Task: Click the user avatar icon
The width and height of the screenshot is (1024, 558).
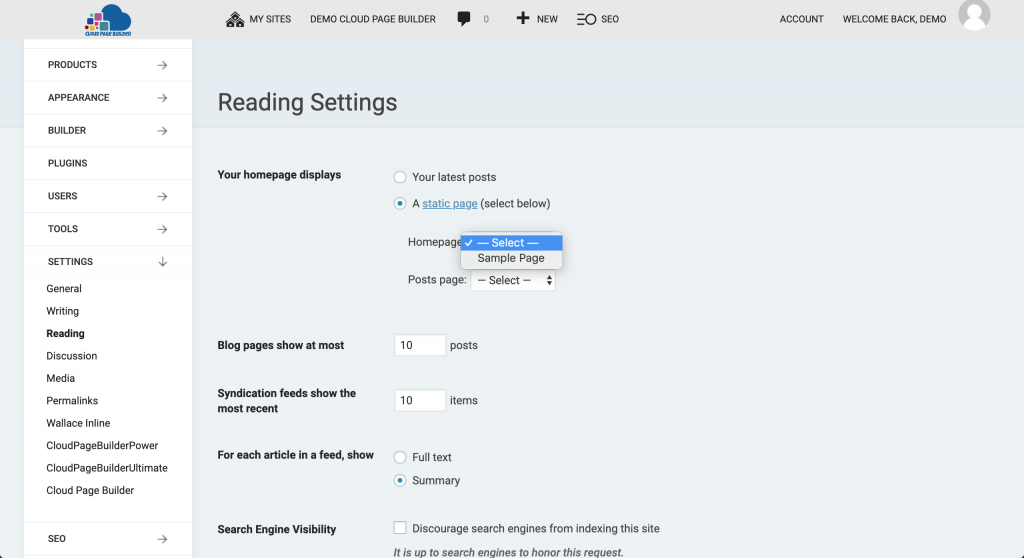Action: click(973, 15)
